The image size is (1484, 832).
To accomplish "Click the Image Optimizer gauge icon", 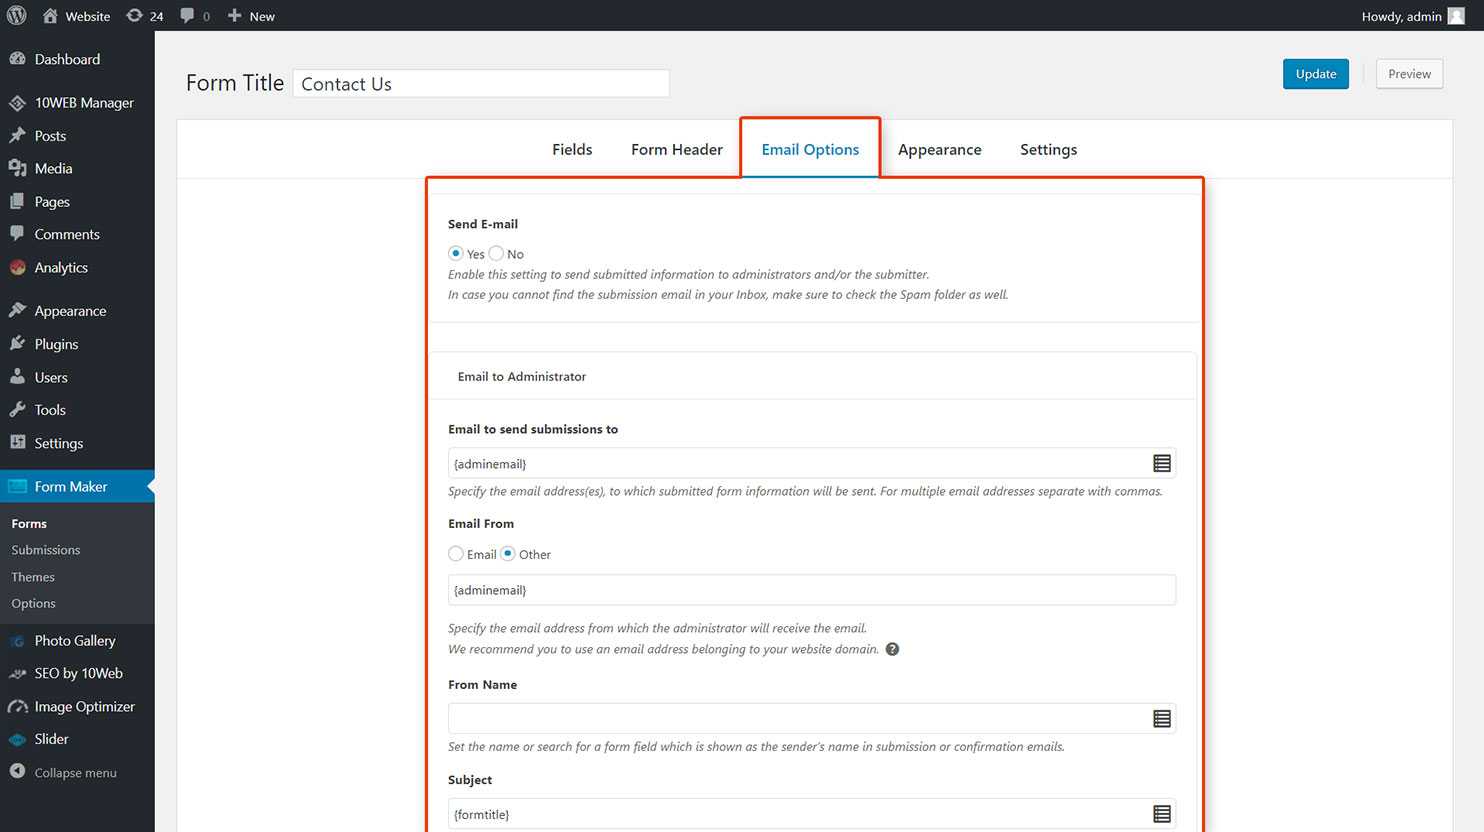I will coord(17,707).
